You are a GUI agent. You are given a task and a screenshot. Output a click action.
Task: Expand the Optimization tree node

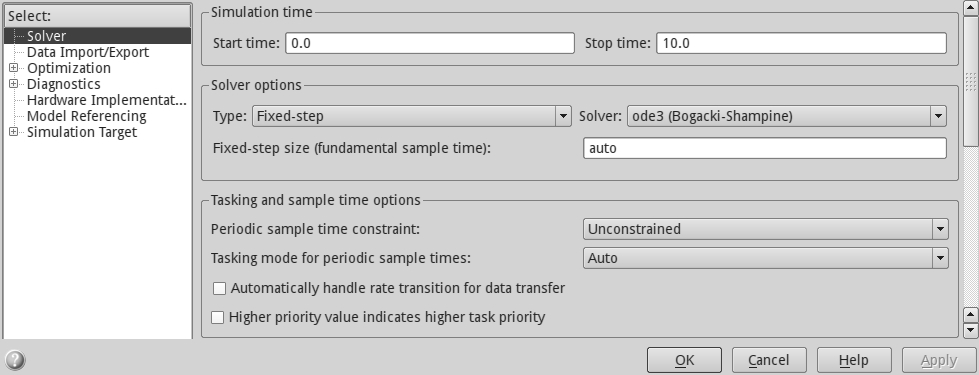click(x=14, y=67)
